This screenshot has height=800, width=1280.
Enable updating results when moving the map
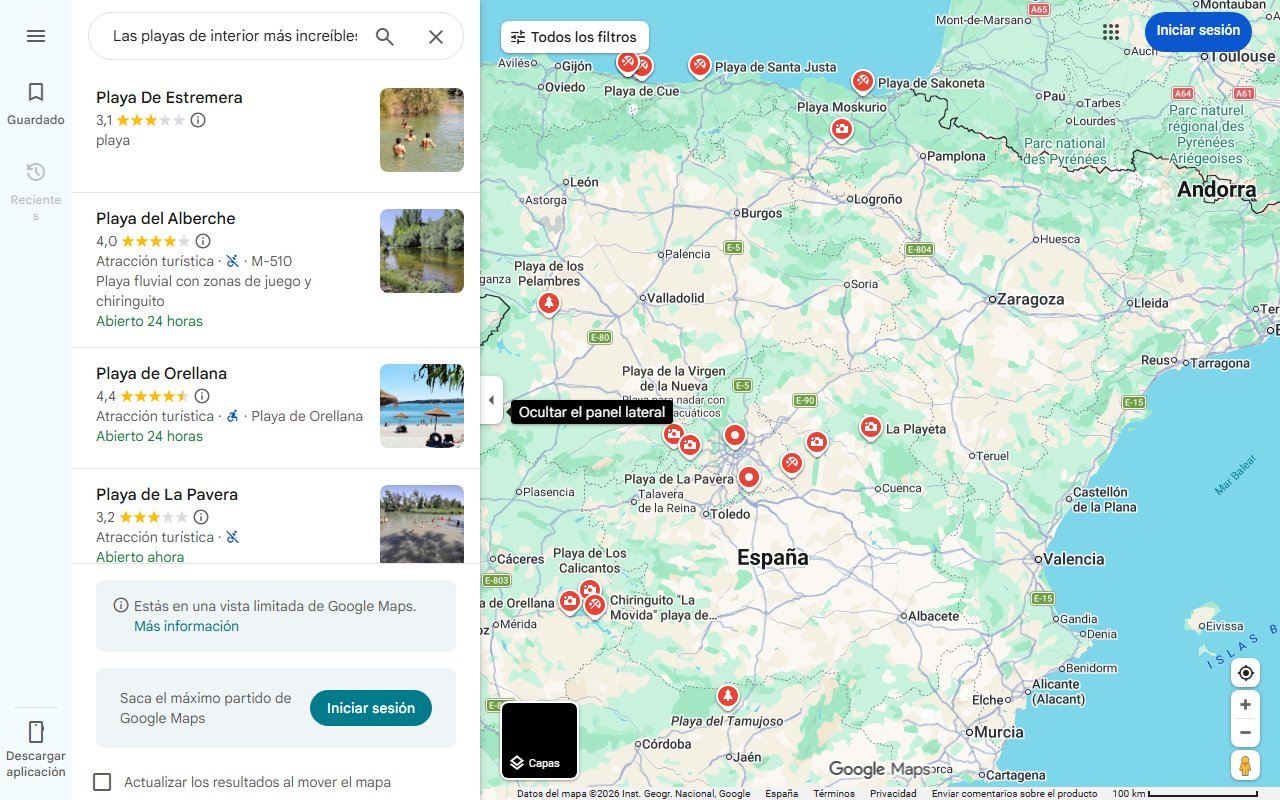coord(102,781)
